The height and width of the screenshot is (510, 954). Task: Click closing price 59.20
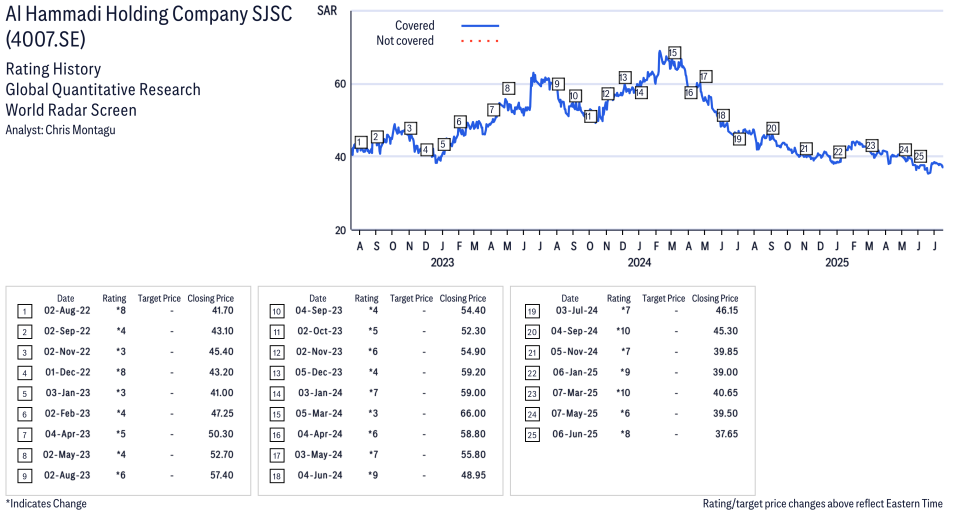473,372
